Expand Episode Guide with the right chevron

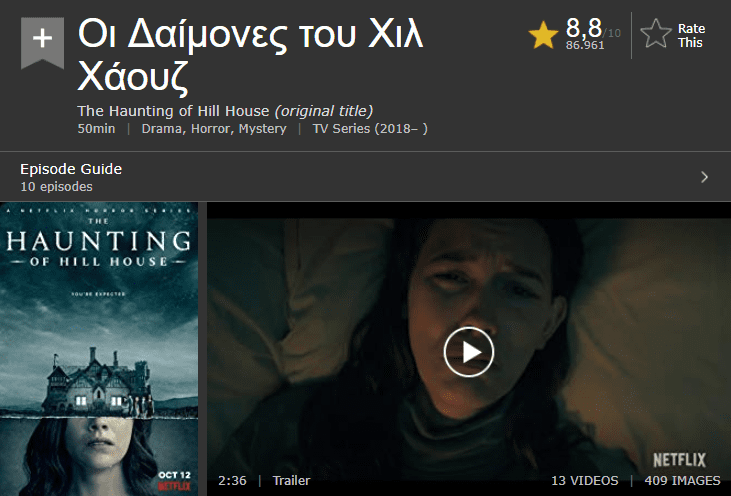click(704, 177)
